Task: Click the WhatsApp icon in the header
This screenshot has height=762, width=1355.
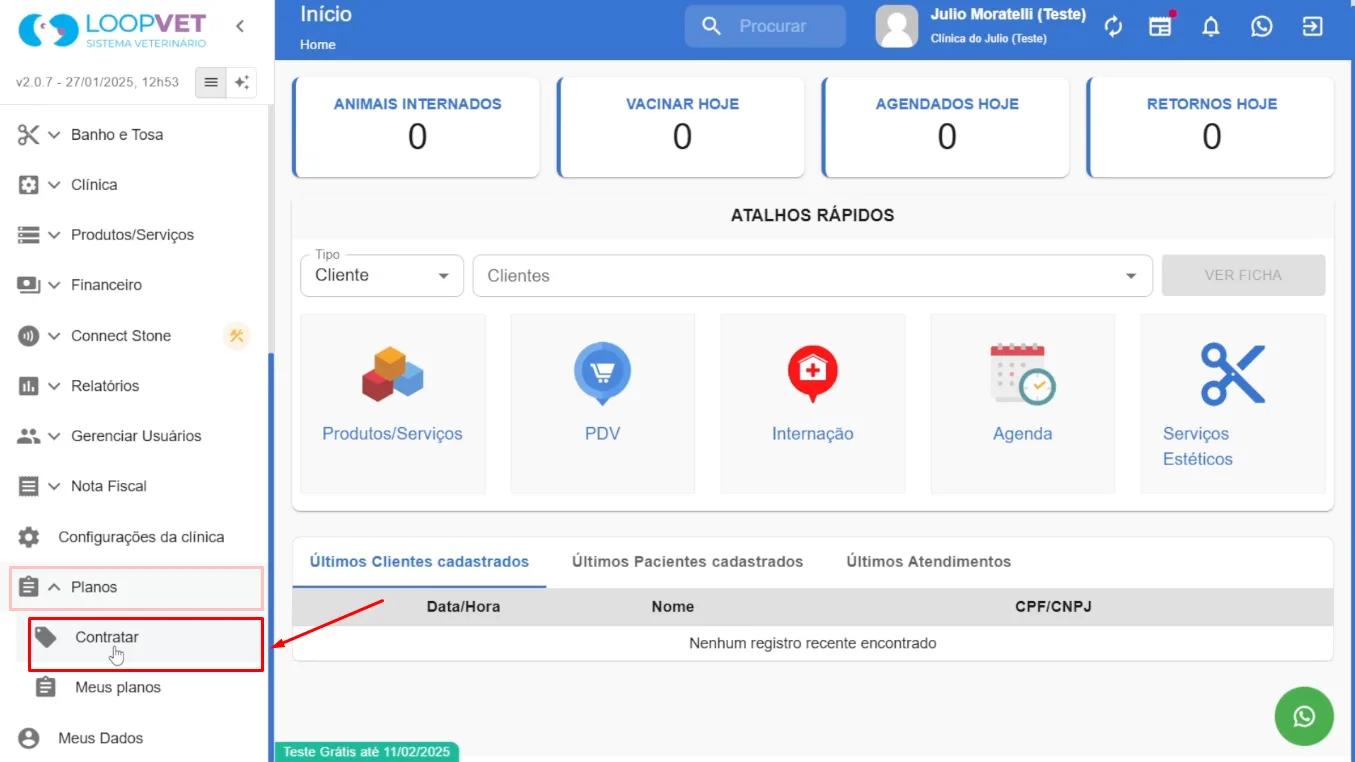Action: pos(1262,27)
